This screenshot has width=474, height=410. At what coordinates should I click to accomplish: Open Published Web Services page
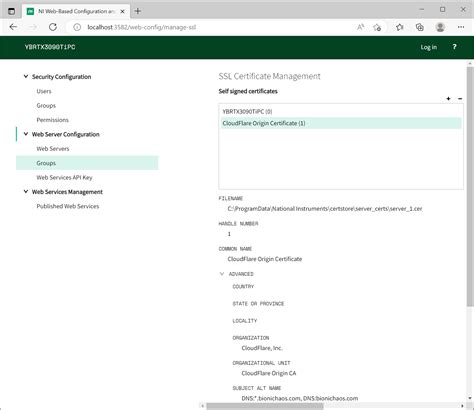pos(68,206)
